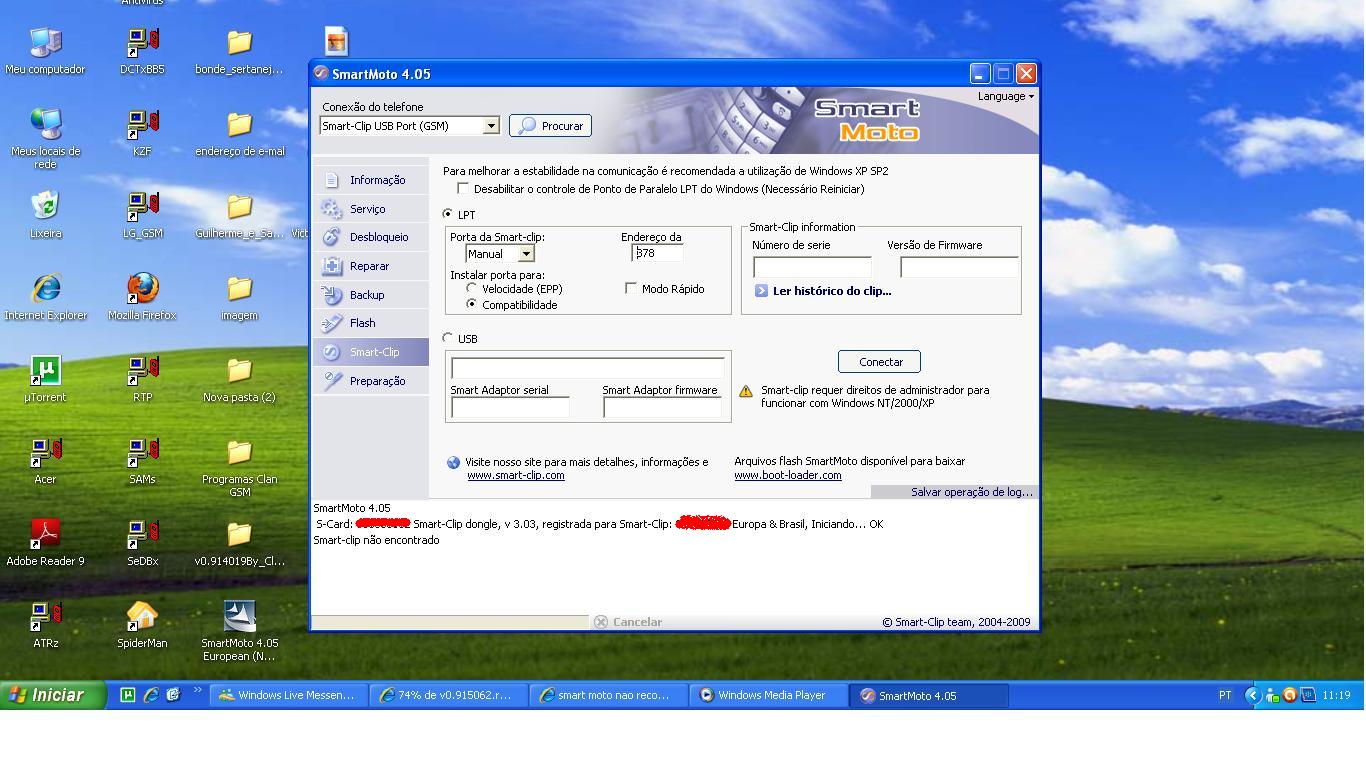Enable Desabilitar controle de Ponto Paralelo LPT checkbox
The image size is (1366, 768).
pyautogui.click(x=463, y=188)
